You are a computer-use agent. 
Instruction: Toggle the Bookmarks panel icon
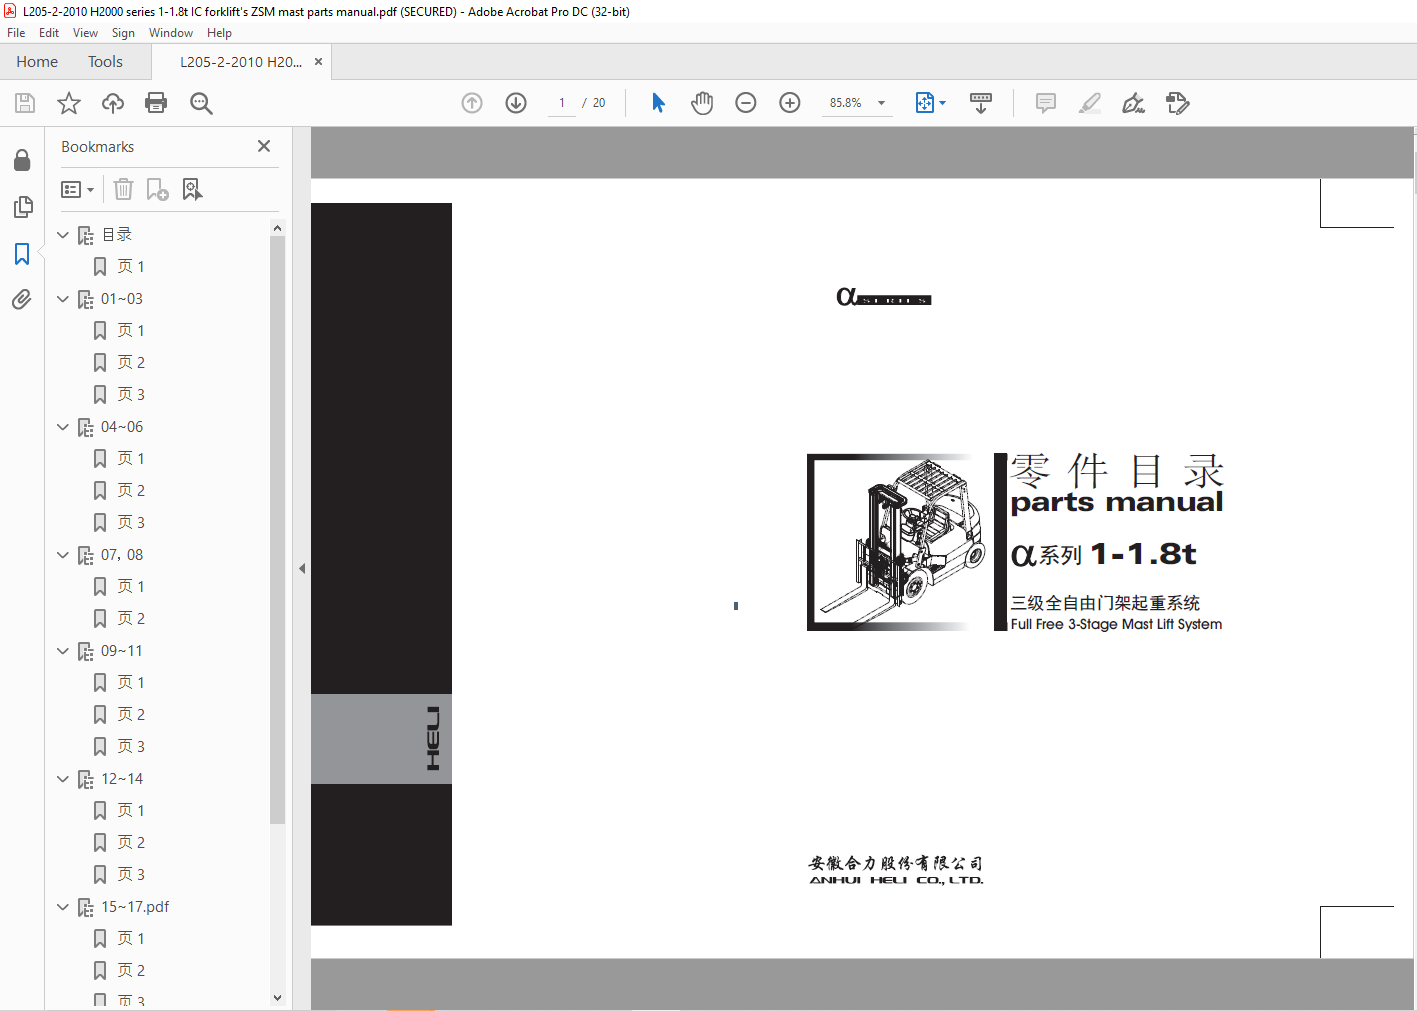(x=22, y=254)
